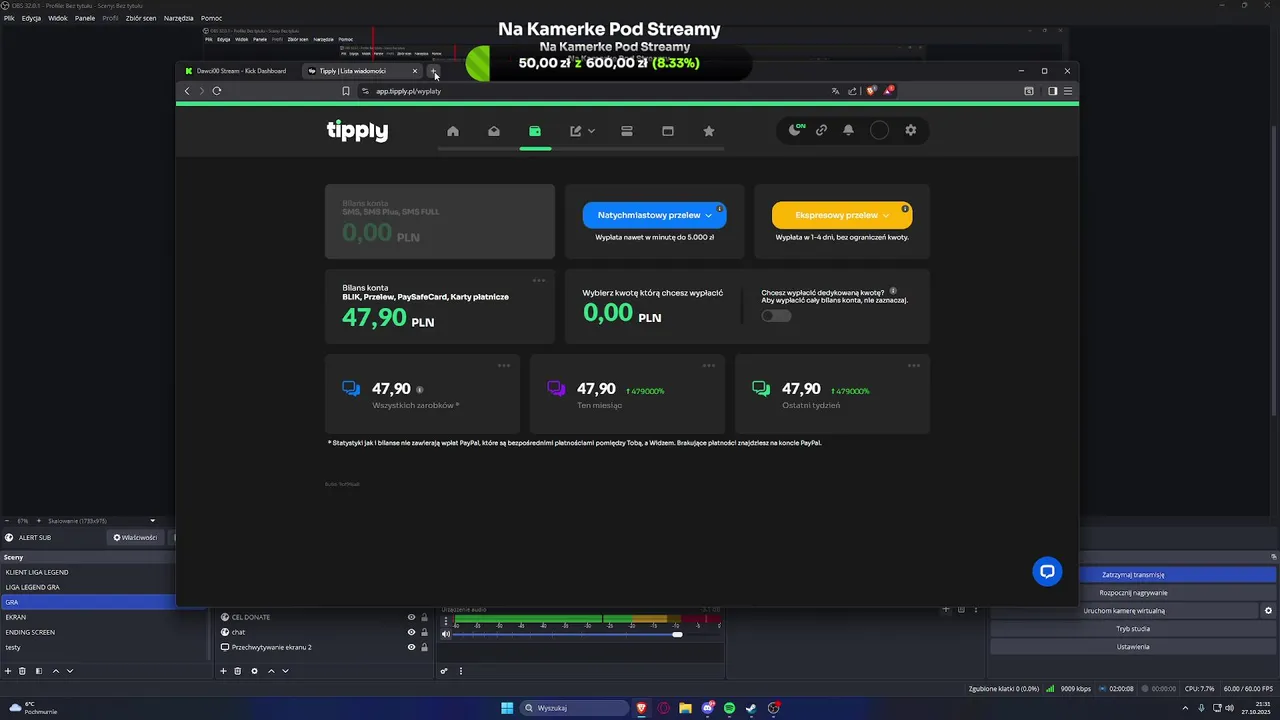Open the Brave Shields lion icon
This screenshot has width=1280, height=720.
click(x=871, y=91)
